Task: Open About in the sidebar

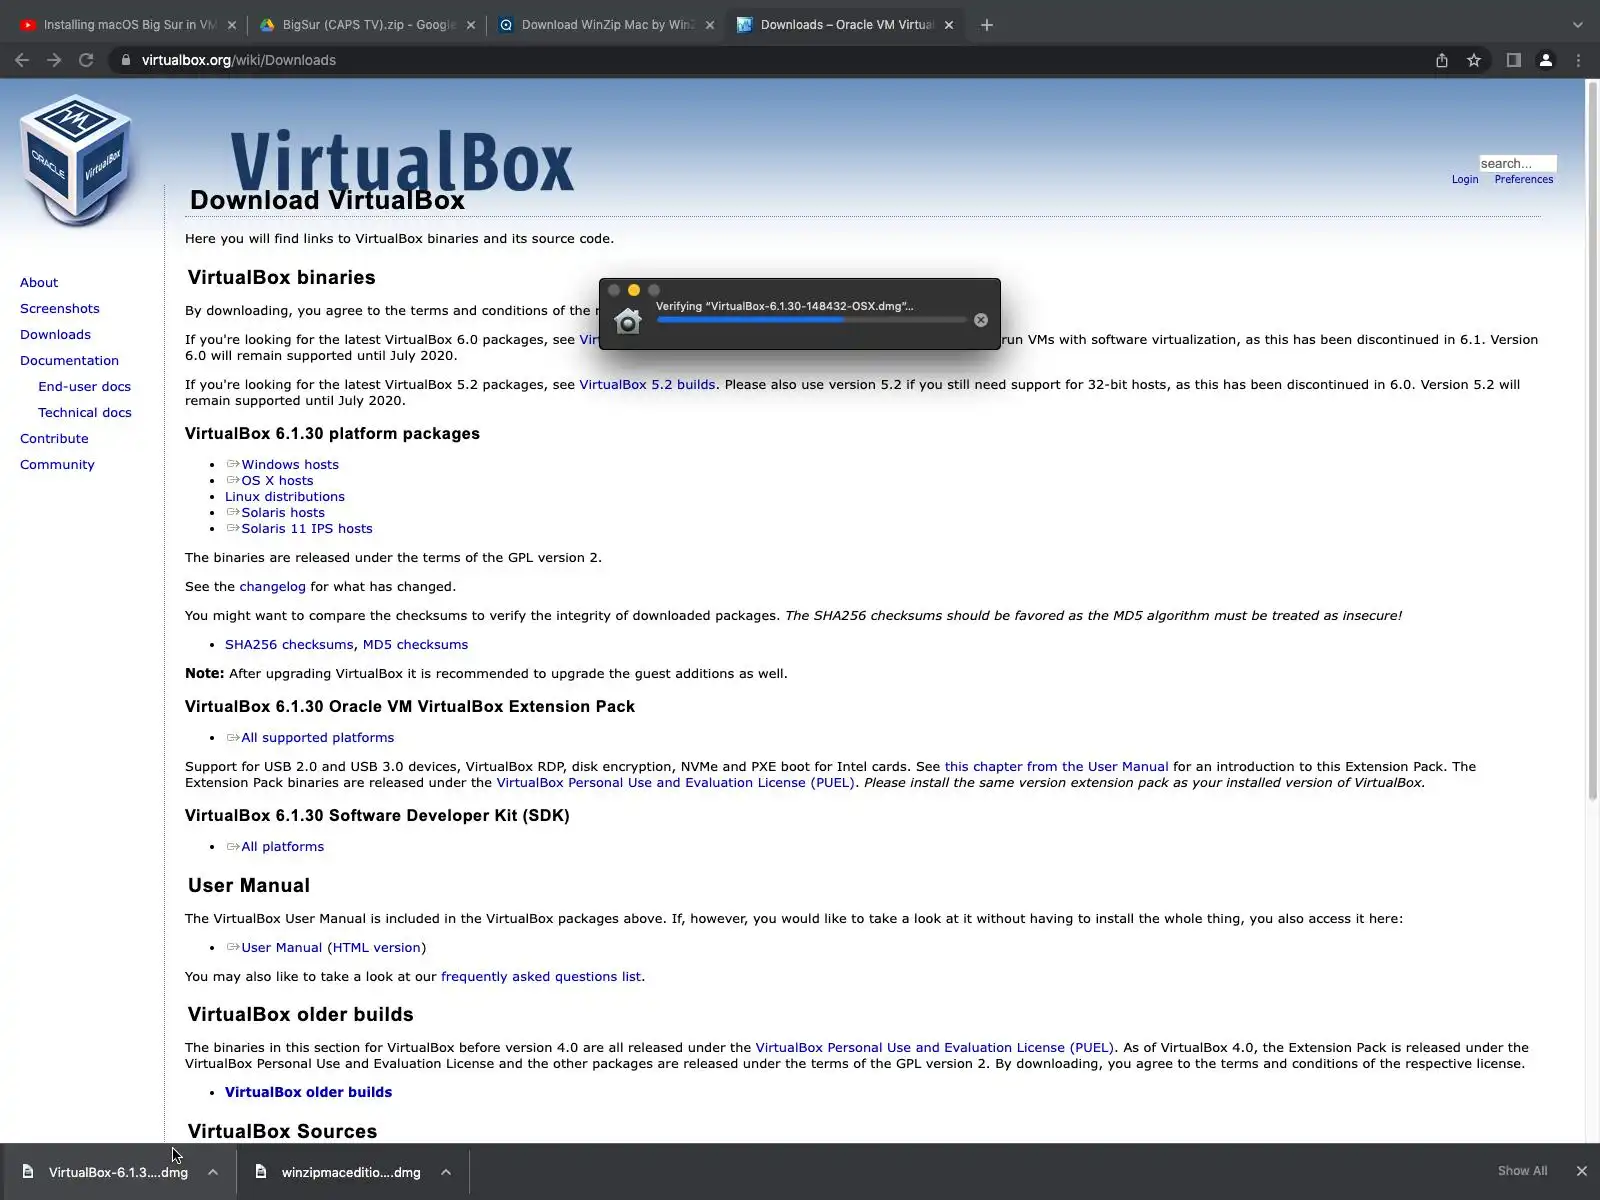Action: click(x=39, y=283)
